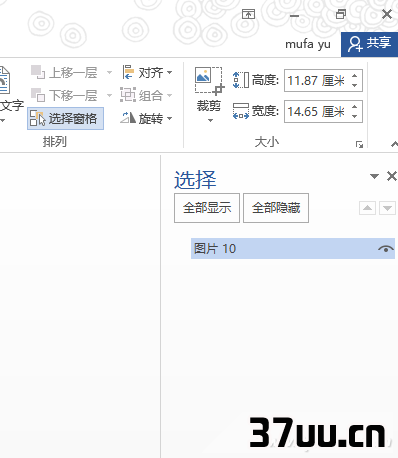
Task: Click the width (宽度) value field
Action: pos(316,111)
